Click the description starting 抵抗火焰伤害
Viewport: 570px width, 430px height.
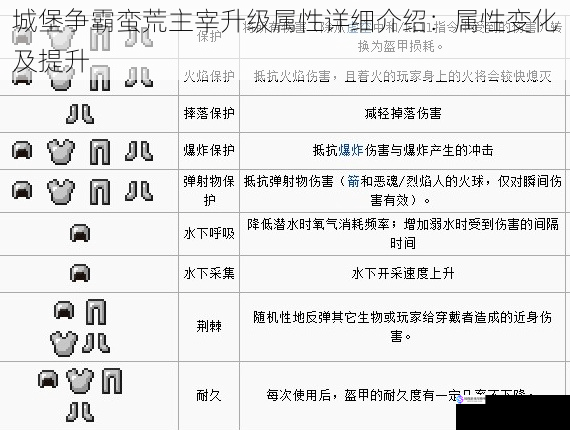pos(403,77)
